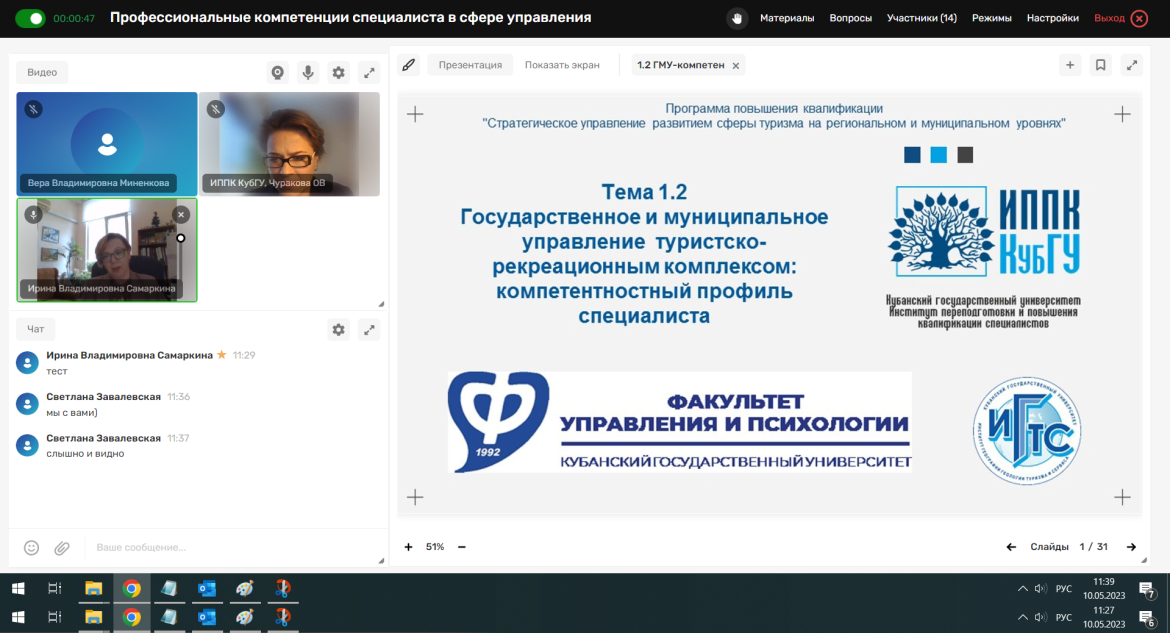Open the emoji picker in chat
This screenshot has height=633, width=1170.
coord(31,548)
